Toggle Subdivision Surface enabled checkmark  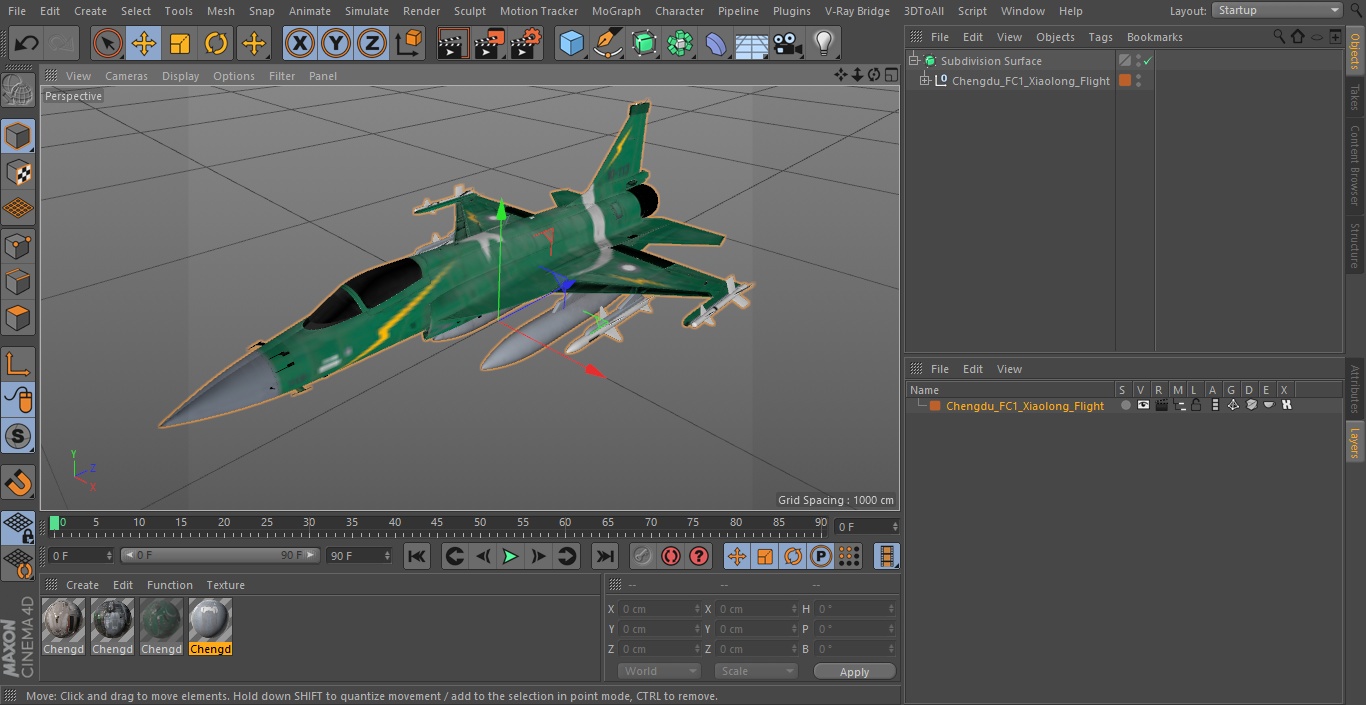(x=1148, y=61)
